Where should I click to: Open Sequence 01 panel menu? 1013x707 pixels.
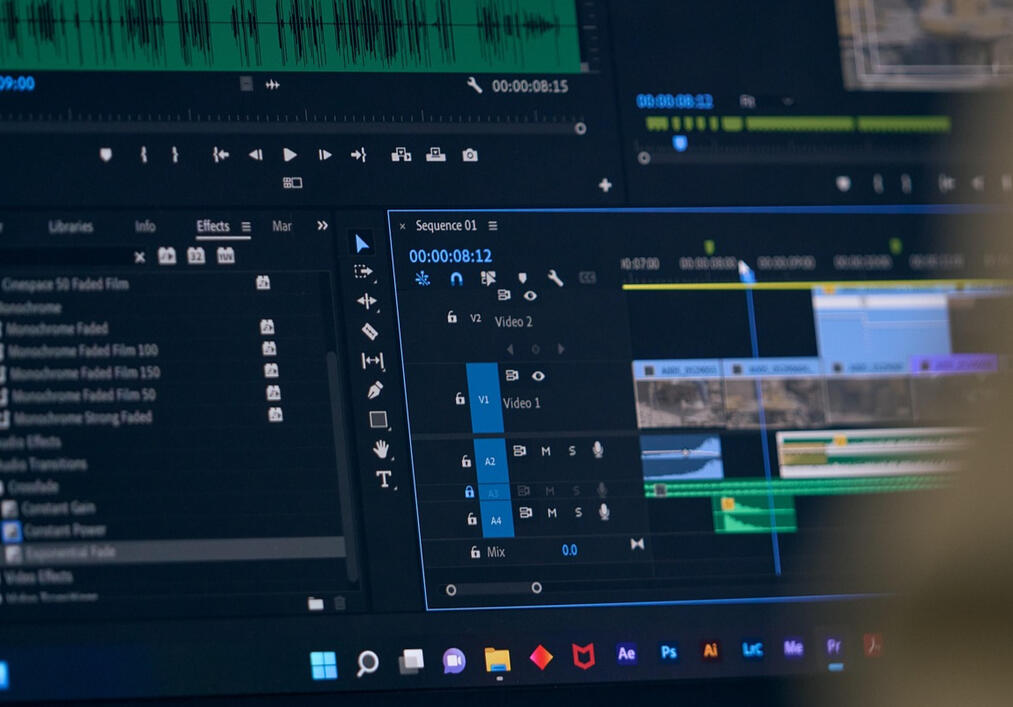click(x=493, y=226)
